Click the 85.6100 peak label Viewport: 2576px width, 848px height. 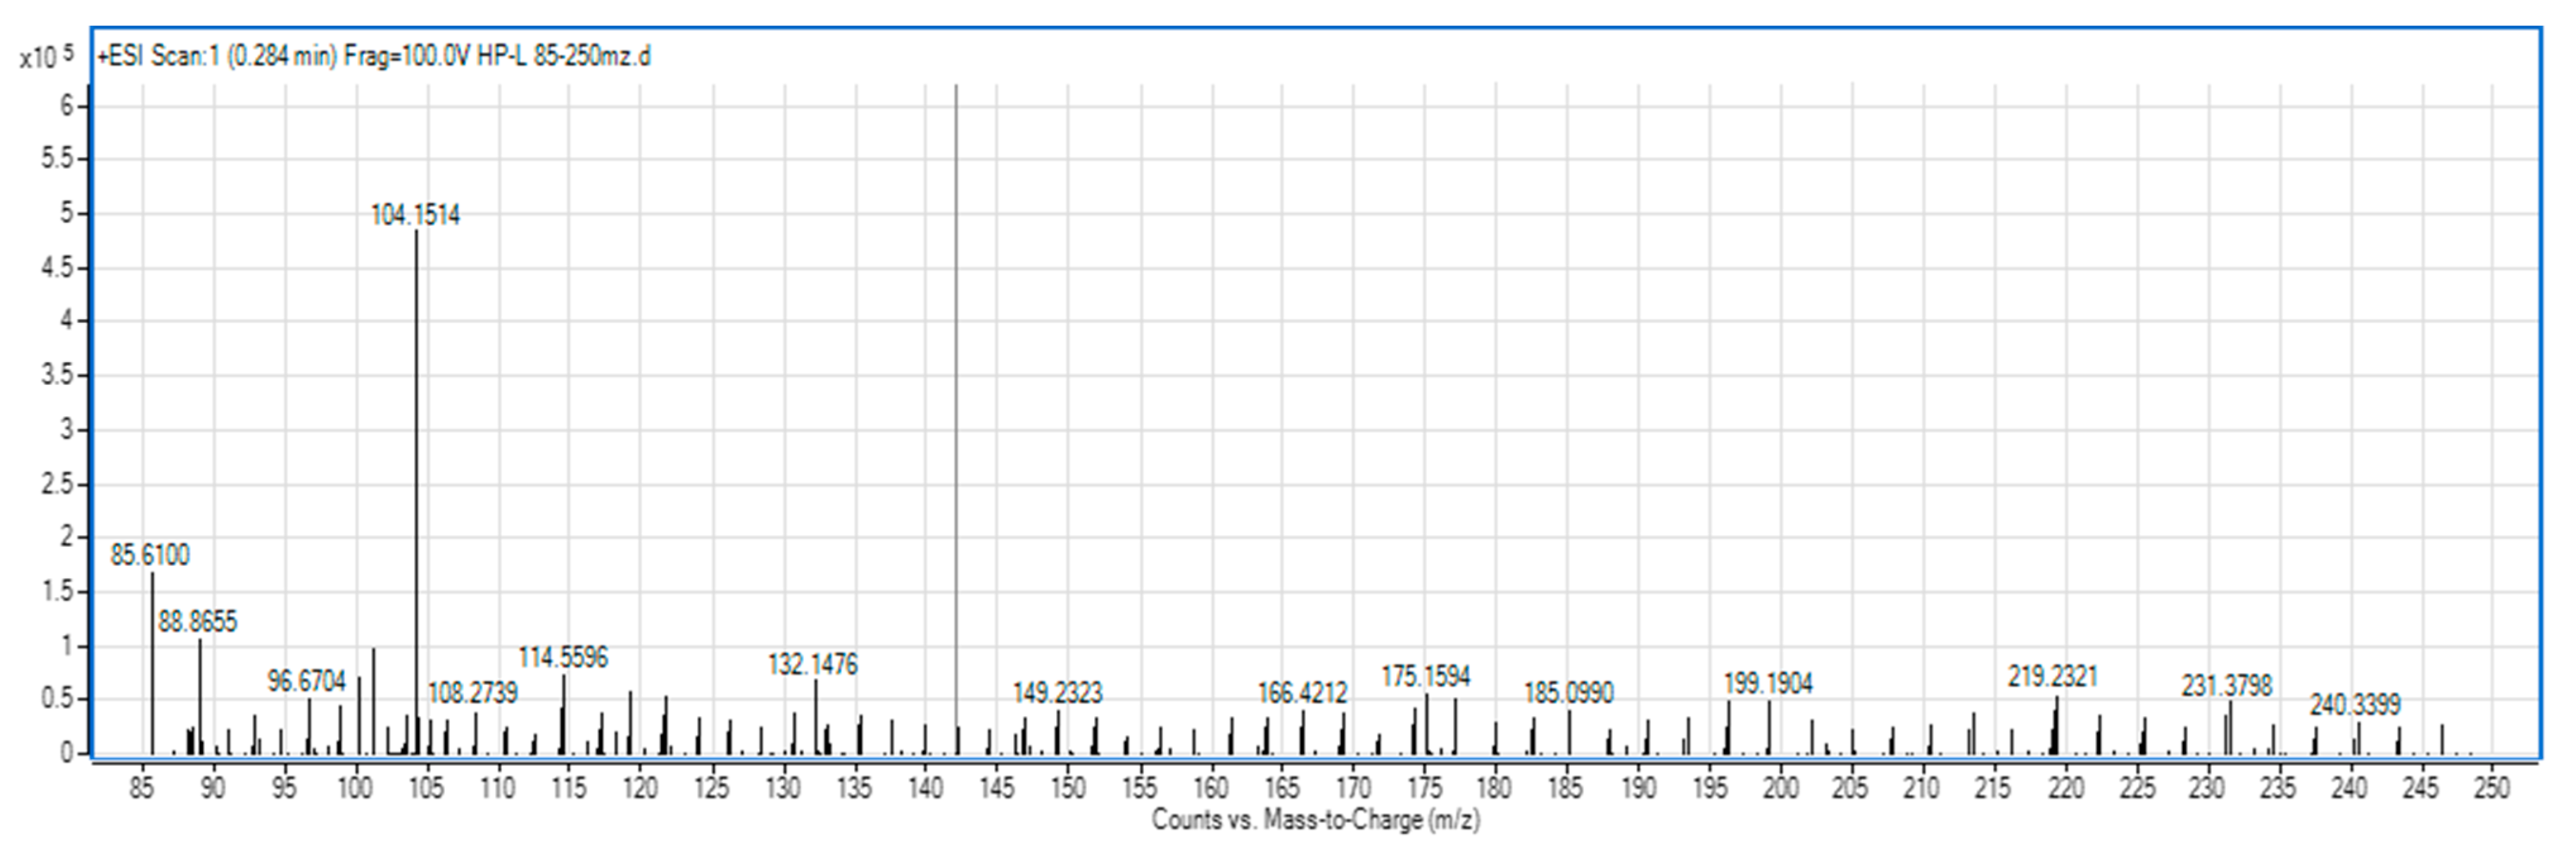[x=149, y=555]
